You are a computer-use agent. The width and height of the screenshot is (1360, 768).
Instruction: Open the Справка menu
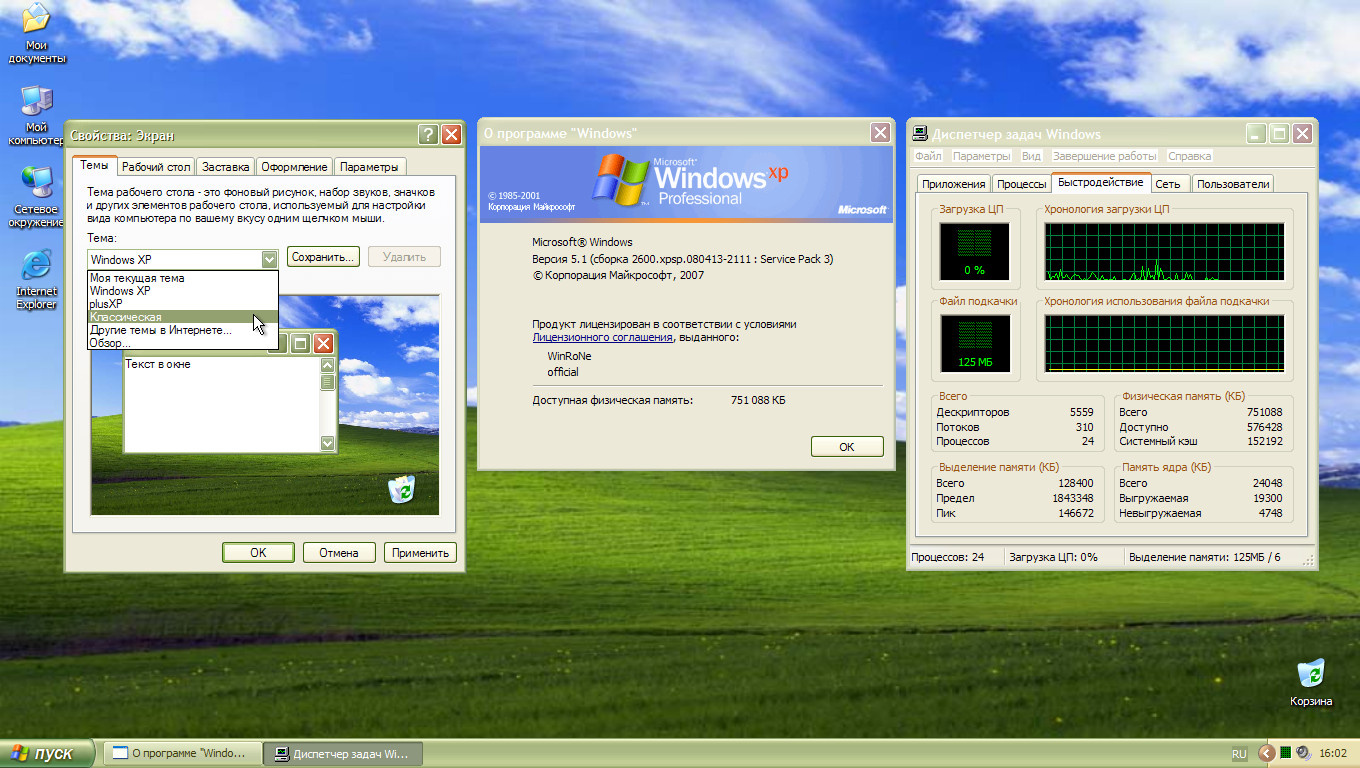[x=1190, y=156]
